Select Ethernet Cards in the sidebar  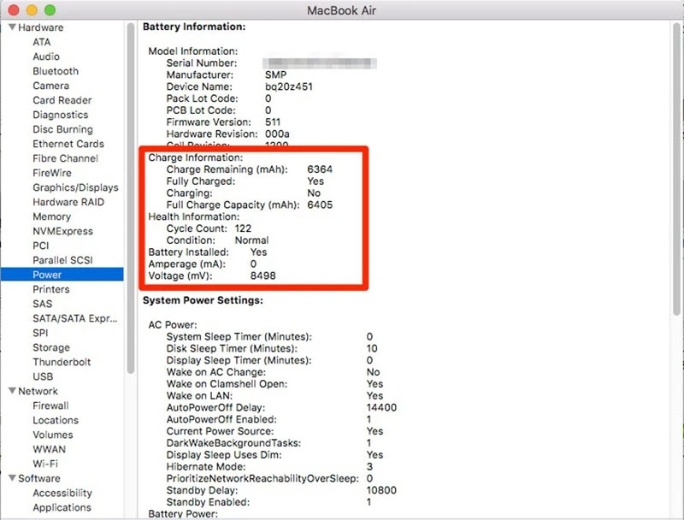pyautogui.click(x=68, y=144)
